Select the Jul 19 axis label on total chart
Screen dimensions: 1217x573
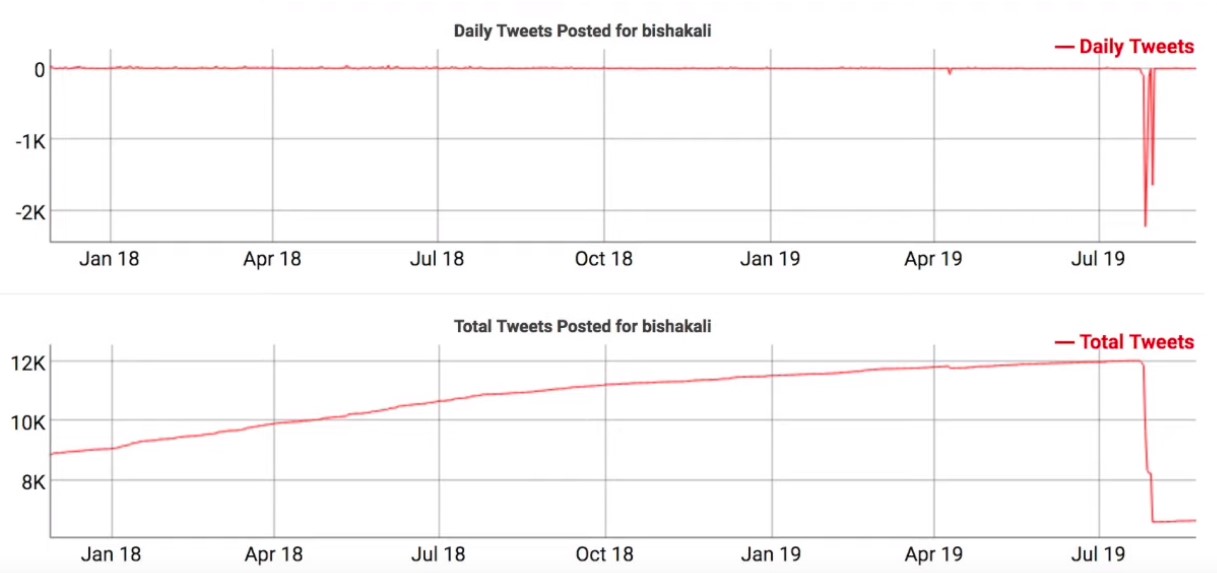click(x=1098, y=553)
